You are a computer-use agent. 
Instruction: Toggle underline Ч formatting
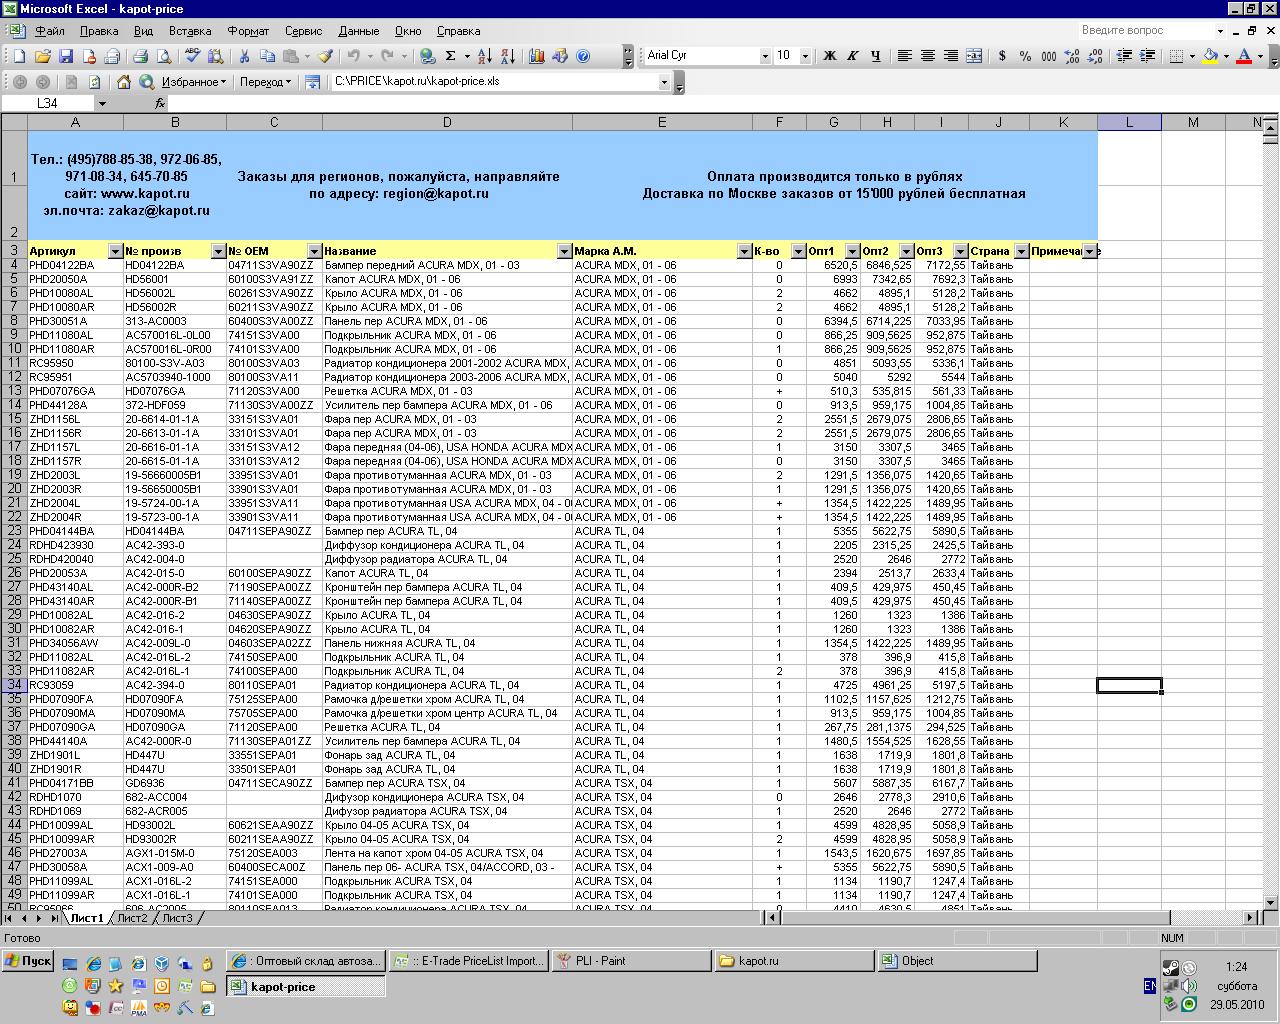[876, 56]
